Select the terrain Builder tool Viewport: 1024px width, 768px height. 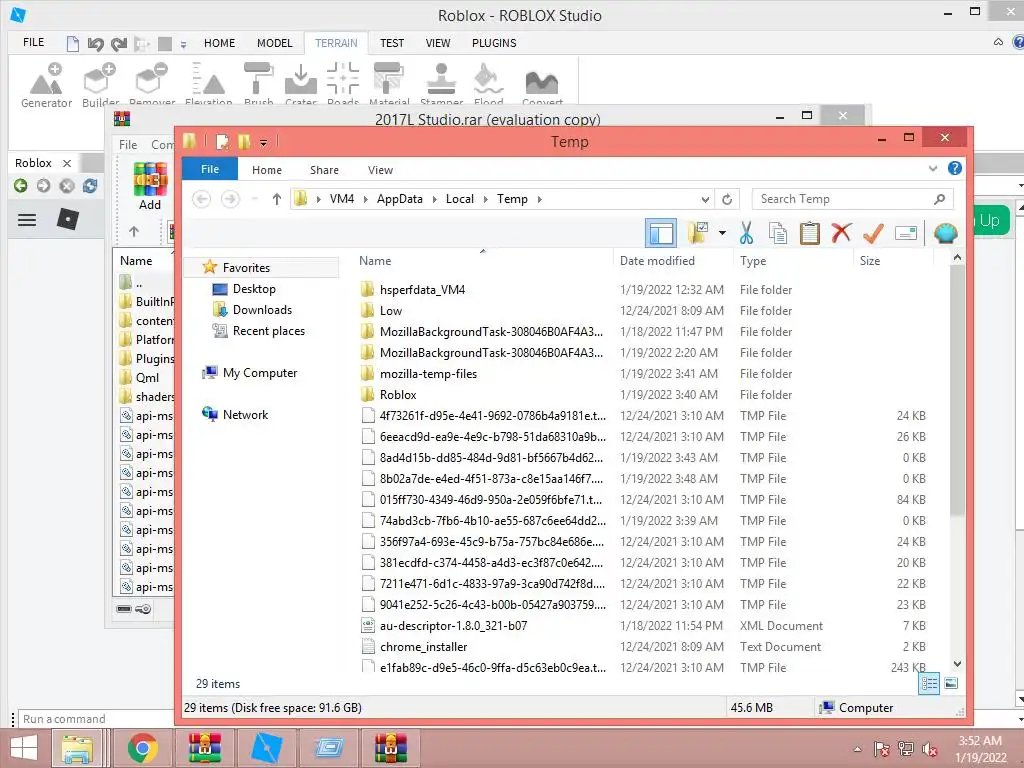tap(101, 85)
